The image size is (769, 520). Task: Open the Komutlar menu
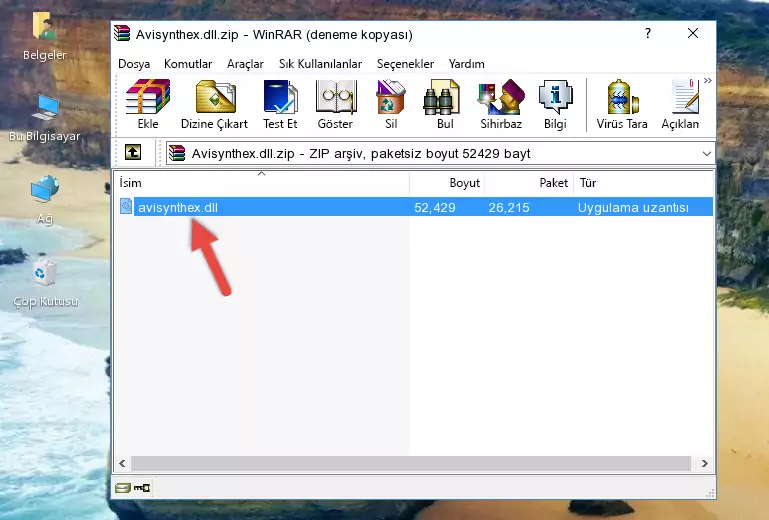[x=188, y=64]
